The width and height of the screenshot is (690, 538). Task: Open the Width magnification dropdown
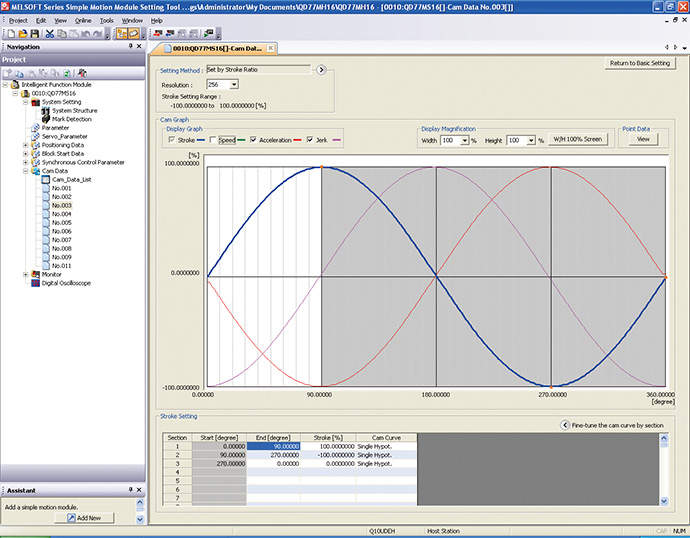click(466, 141)
